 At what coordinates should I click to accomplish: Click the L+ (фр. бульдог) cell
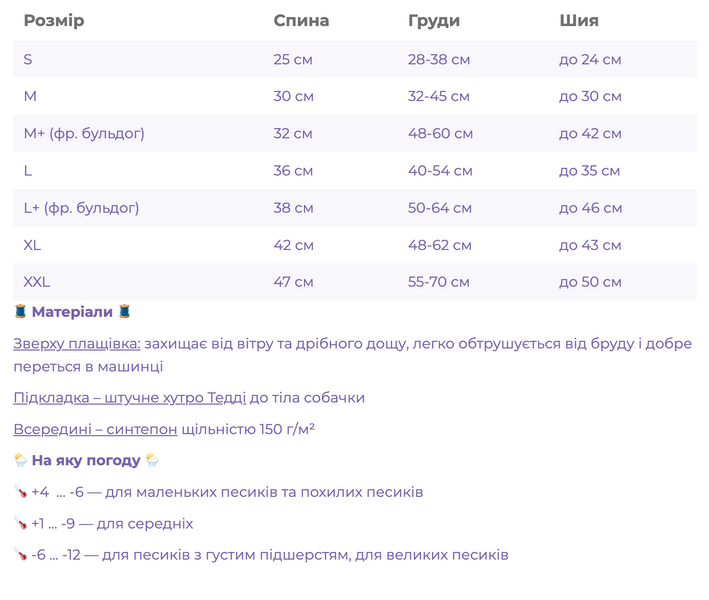click(x=81, y=208)
